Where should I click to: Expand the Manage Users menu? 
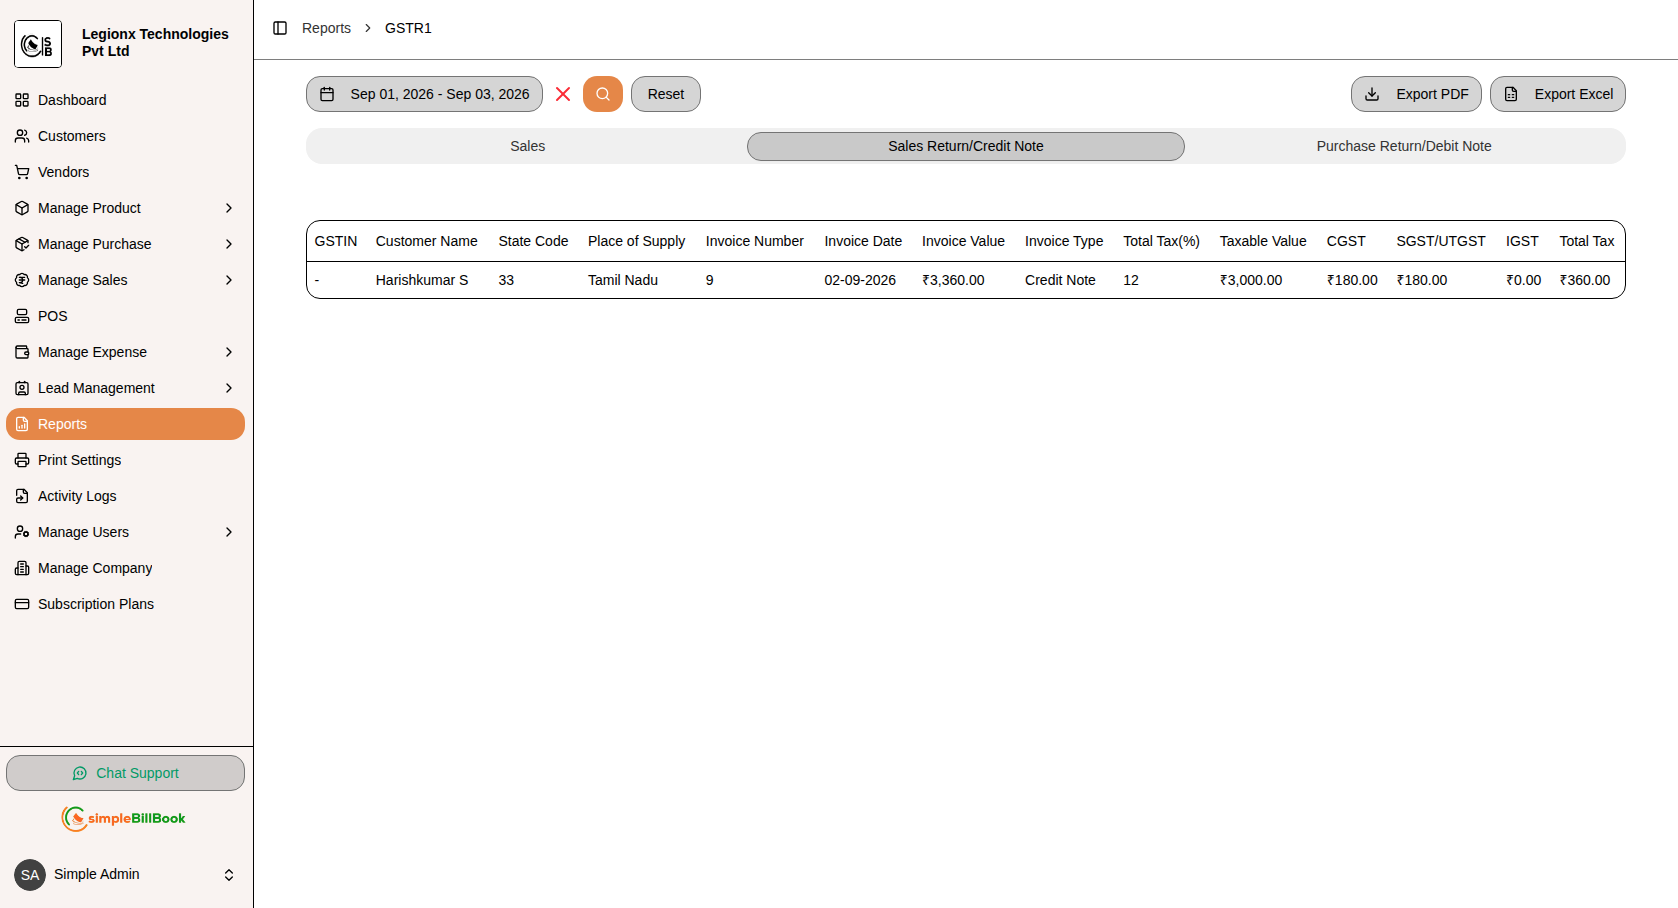pos(125,532)
